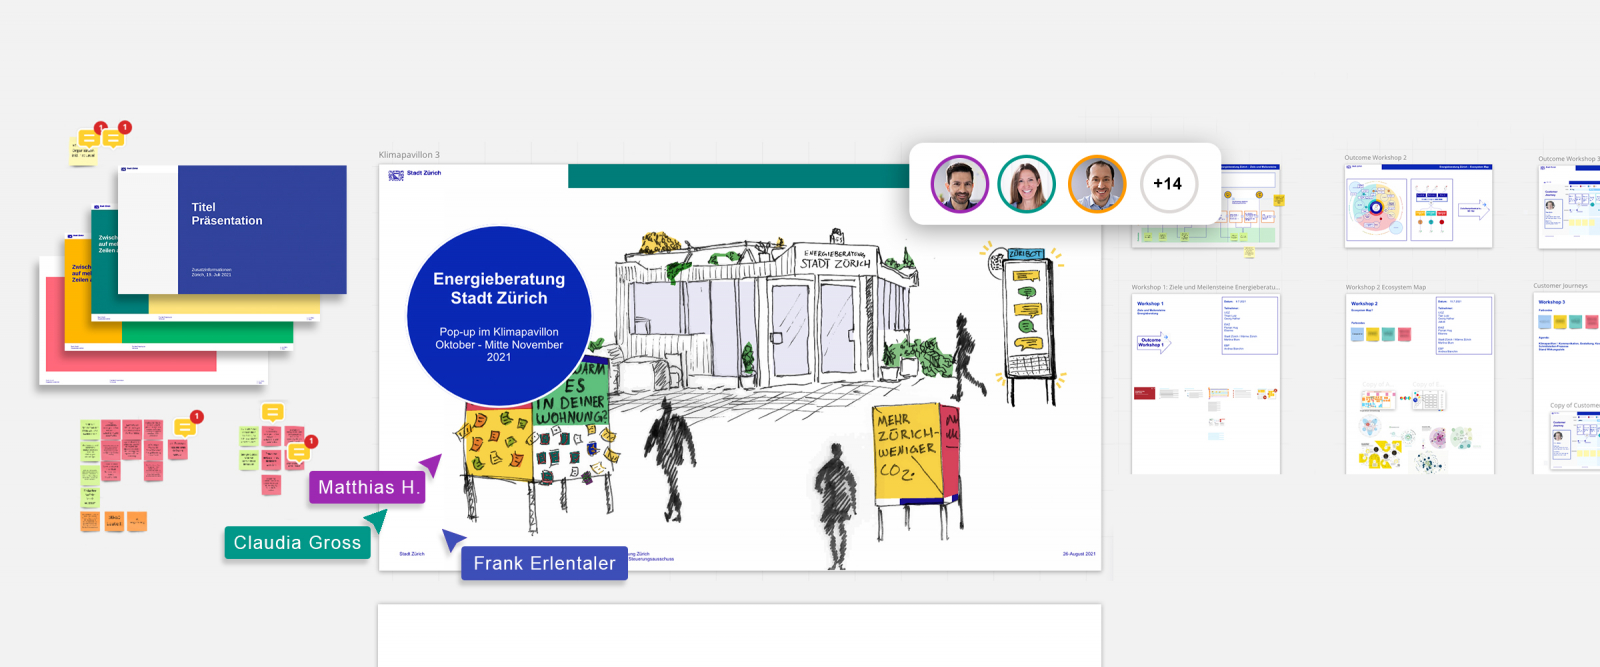Select the blue Energieberatung Stadt Zürich circle
The height and width of the screenshot is (667, 1600).
click(x=499, y=316)
